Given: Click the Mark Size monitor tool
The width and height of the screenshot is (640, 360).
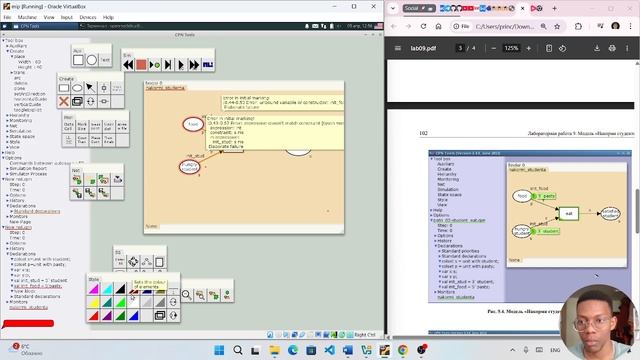Looking at the screenshot, I should pyautogui.click(x=82, y=127).
